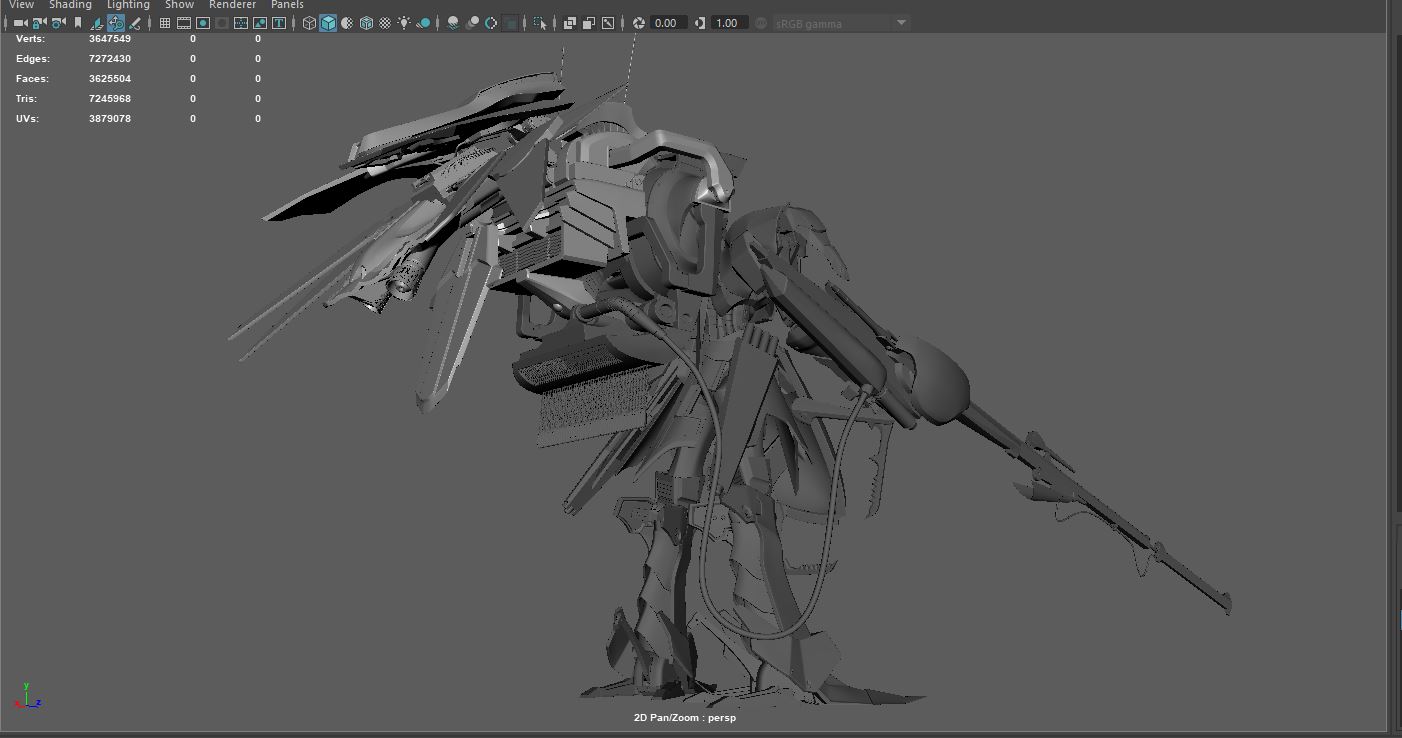Viewport: 1402px width, 738px height.
Task: Toggle the Lock Camera icon
Action: pyautogui.click(x=39, y=23)
